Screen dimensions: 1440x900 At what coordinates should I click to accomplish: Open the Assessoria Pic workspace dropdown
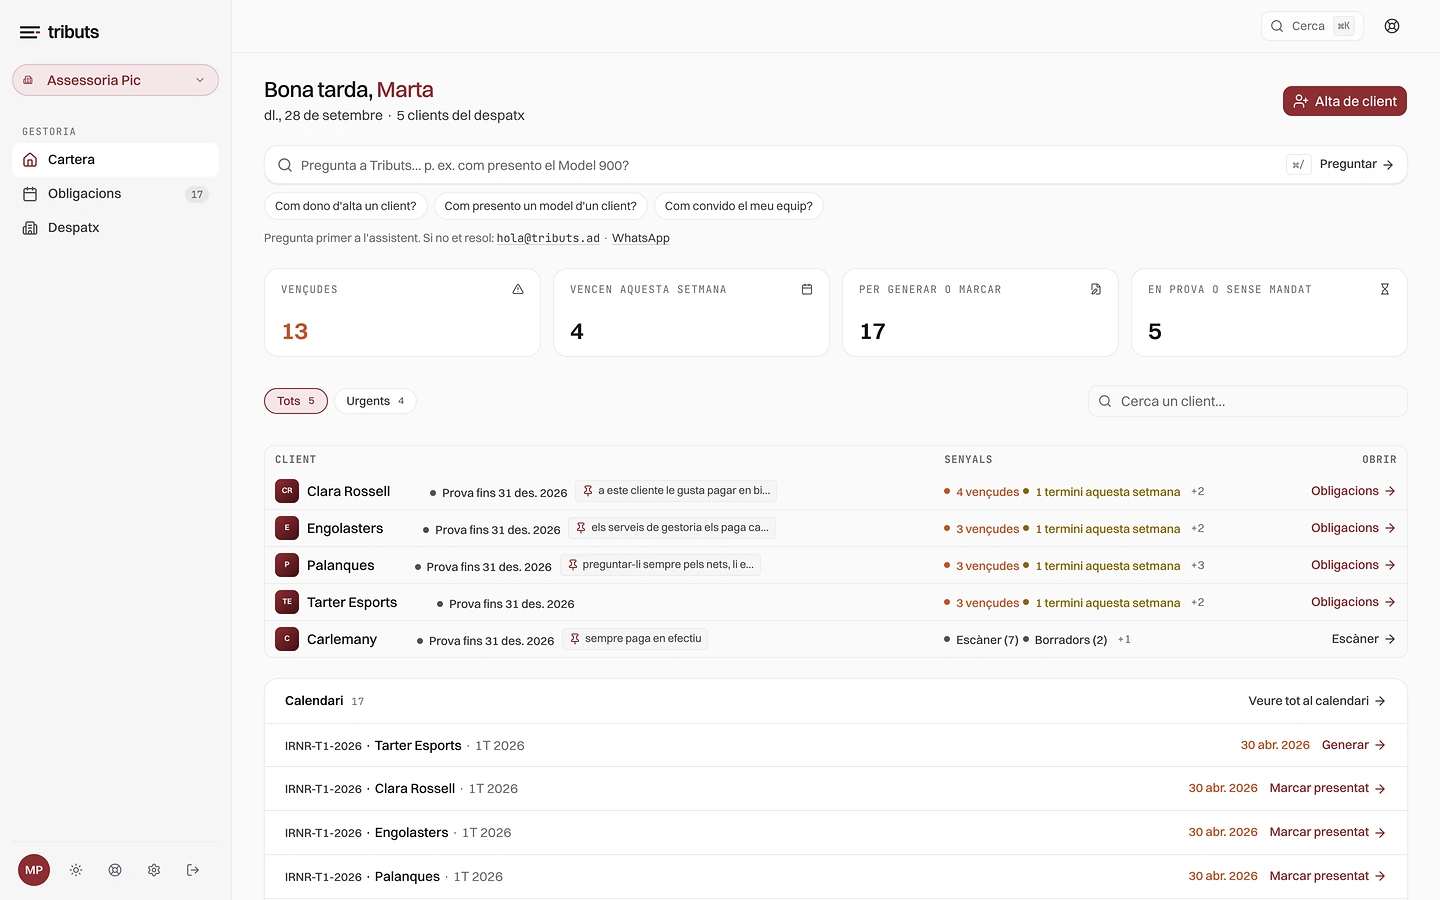[115, 80]
